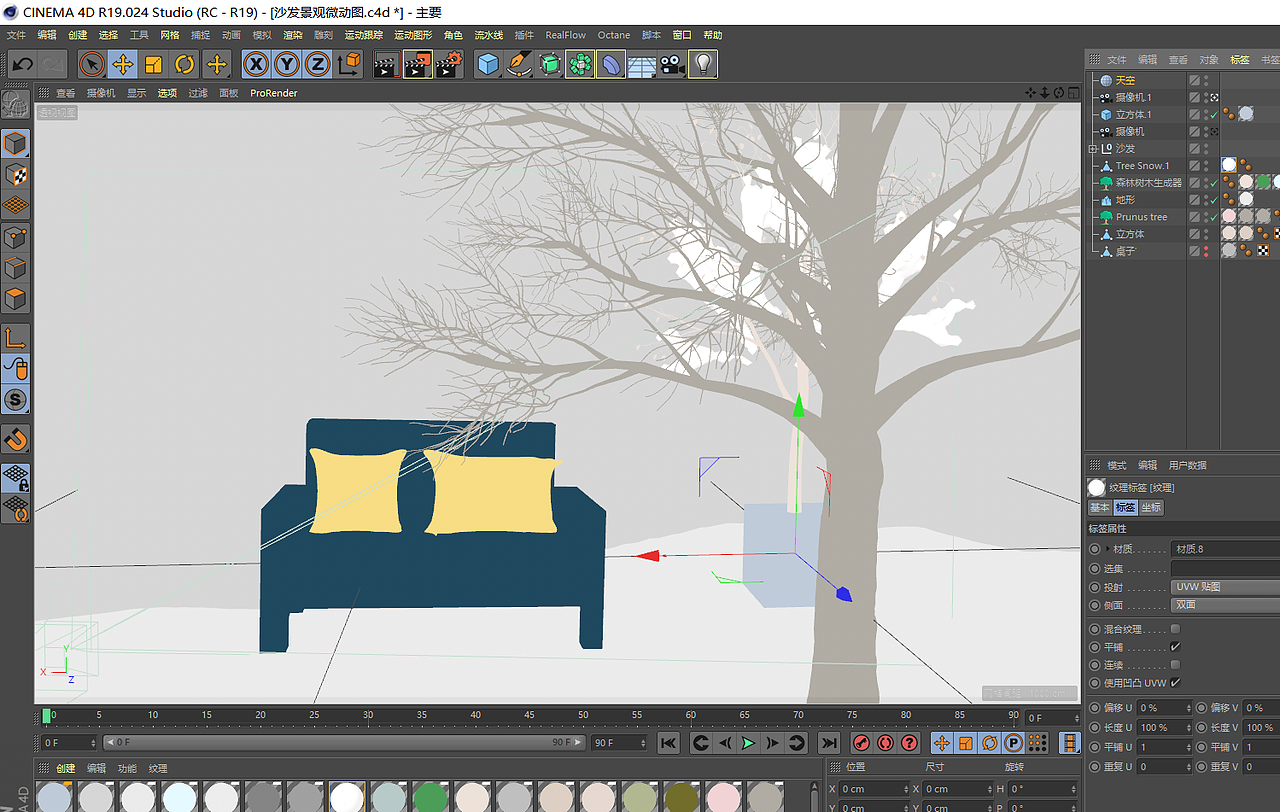
Task: Open render settings gear clapperboard
Action: [449, 64]
